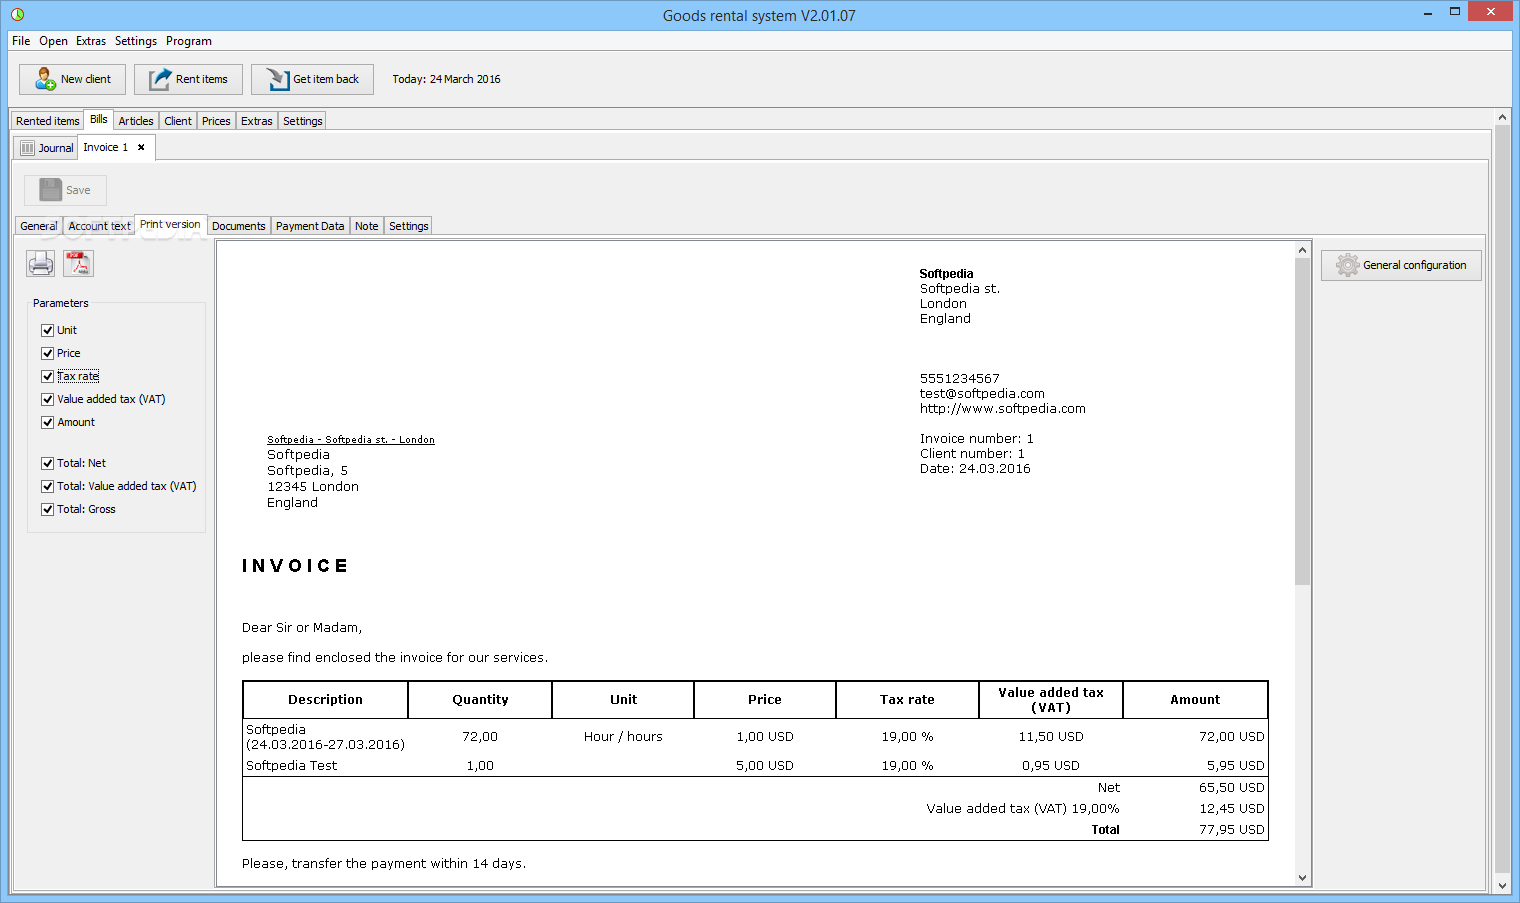This screenshot has height=903, width=1520.
Task: Toggle the Total: Gross checkbox
Action: 47,509
